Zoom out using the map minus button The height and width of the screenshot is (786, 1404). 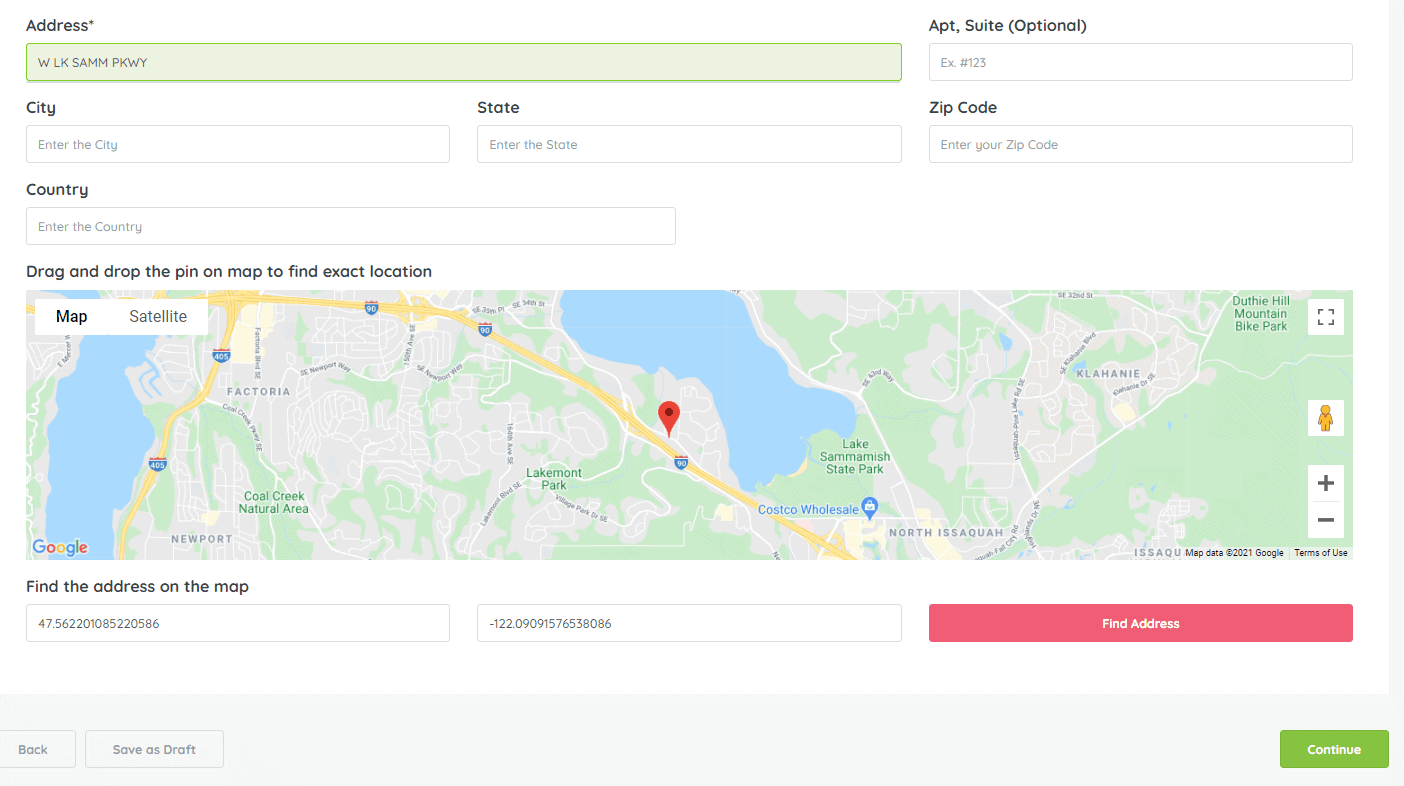(1325, 520)
